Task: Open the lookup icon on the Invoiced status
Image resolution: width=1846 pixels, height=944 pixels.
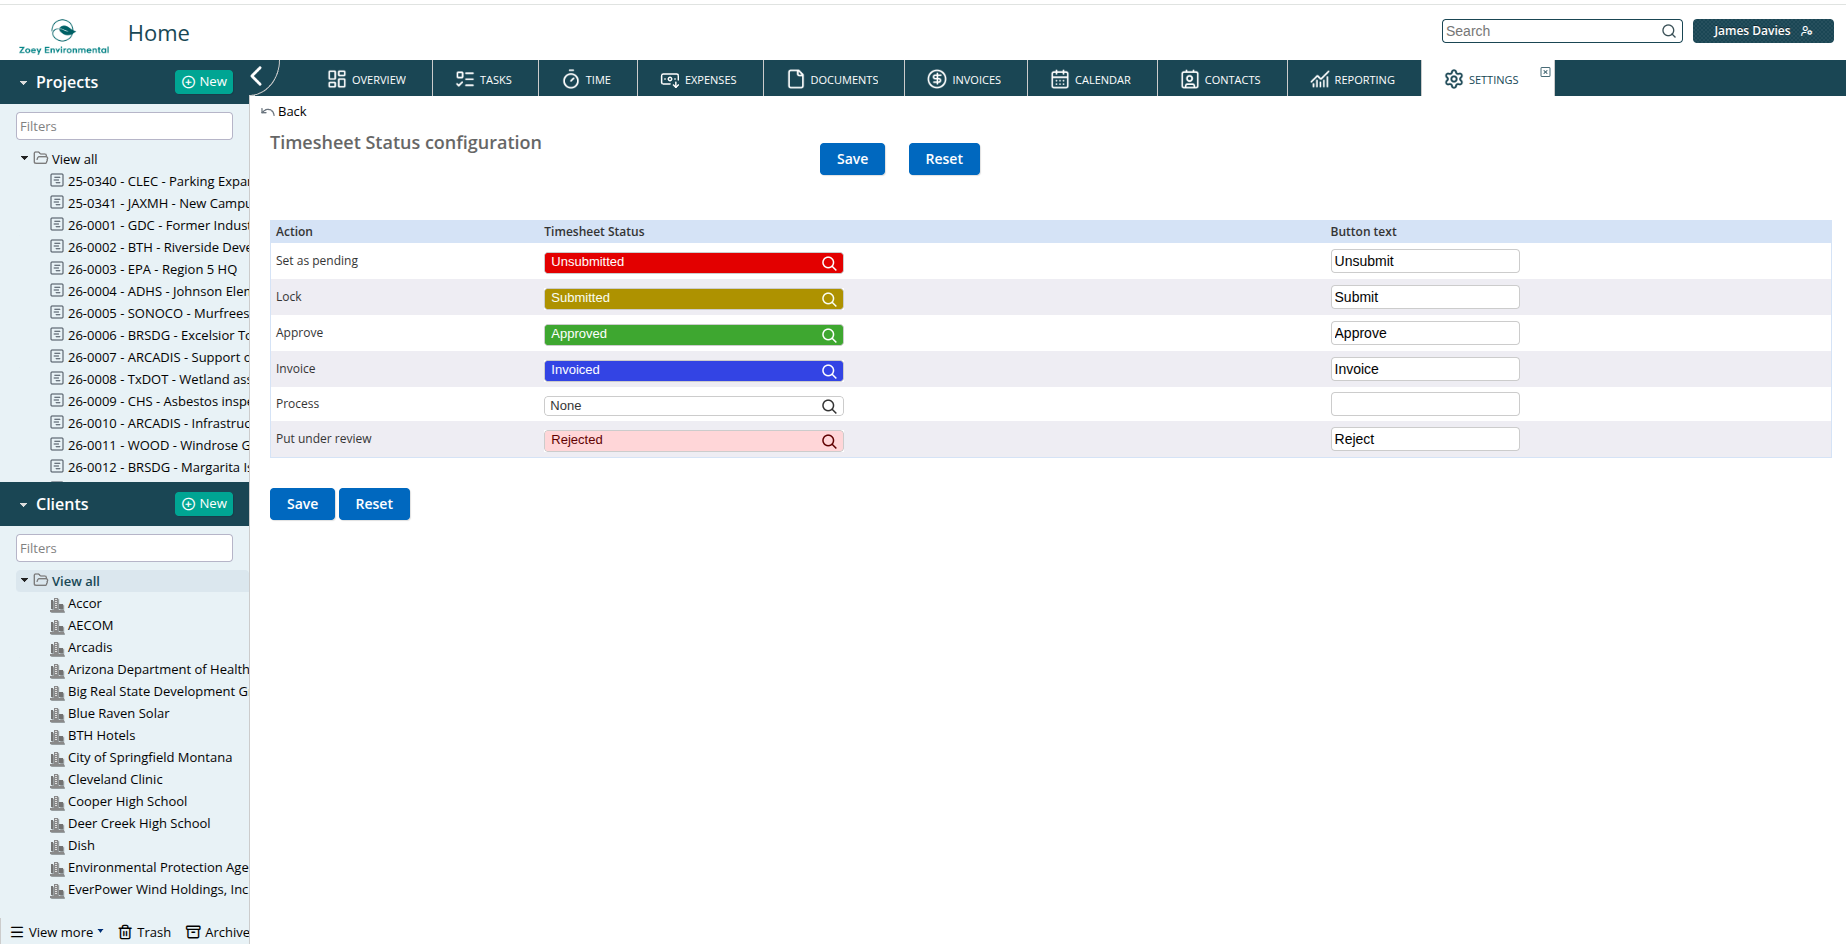Action: pyautogui.click(x=829, y=371)
